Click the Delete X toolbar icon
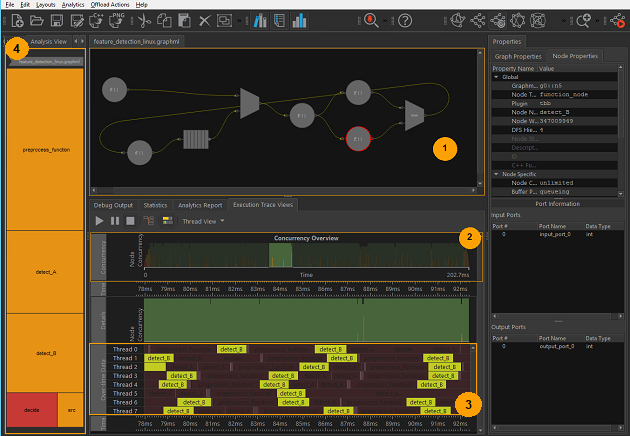This screenshot has width=630, height=436. point(204,20)
